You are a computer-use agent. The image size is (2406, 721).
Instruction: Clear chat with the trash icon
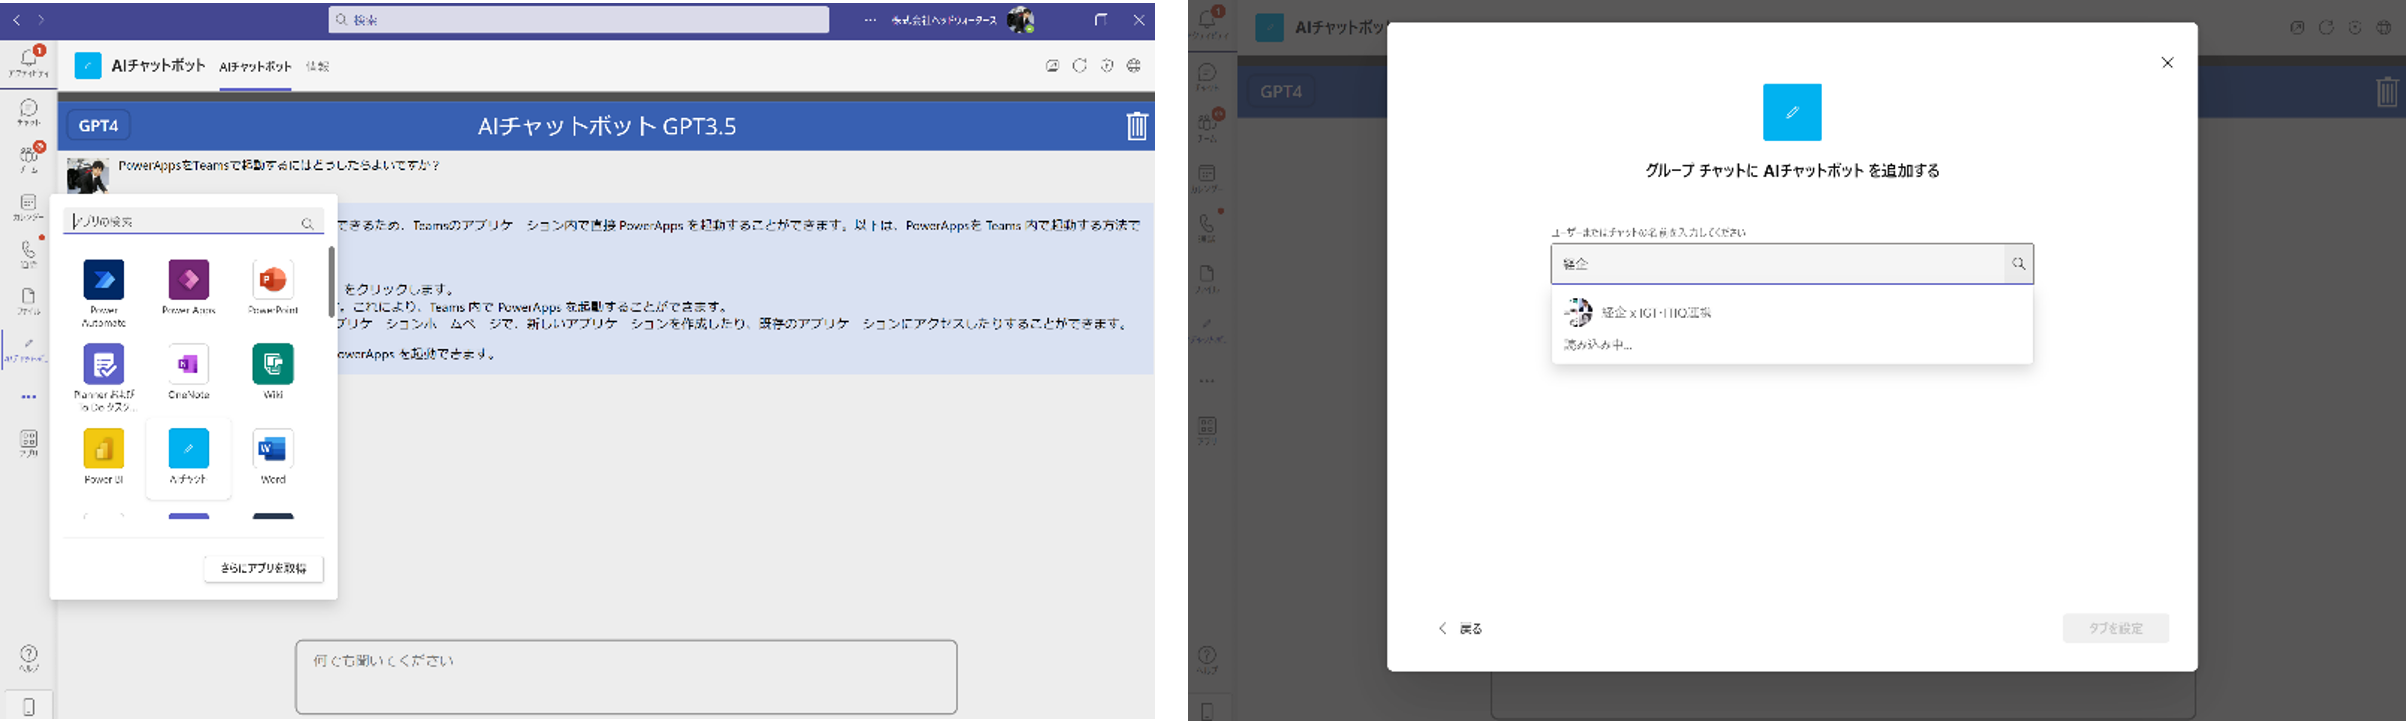(1137, 126)
